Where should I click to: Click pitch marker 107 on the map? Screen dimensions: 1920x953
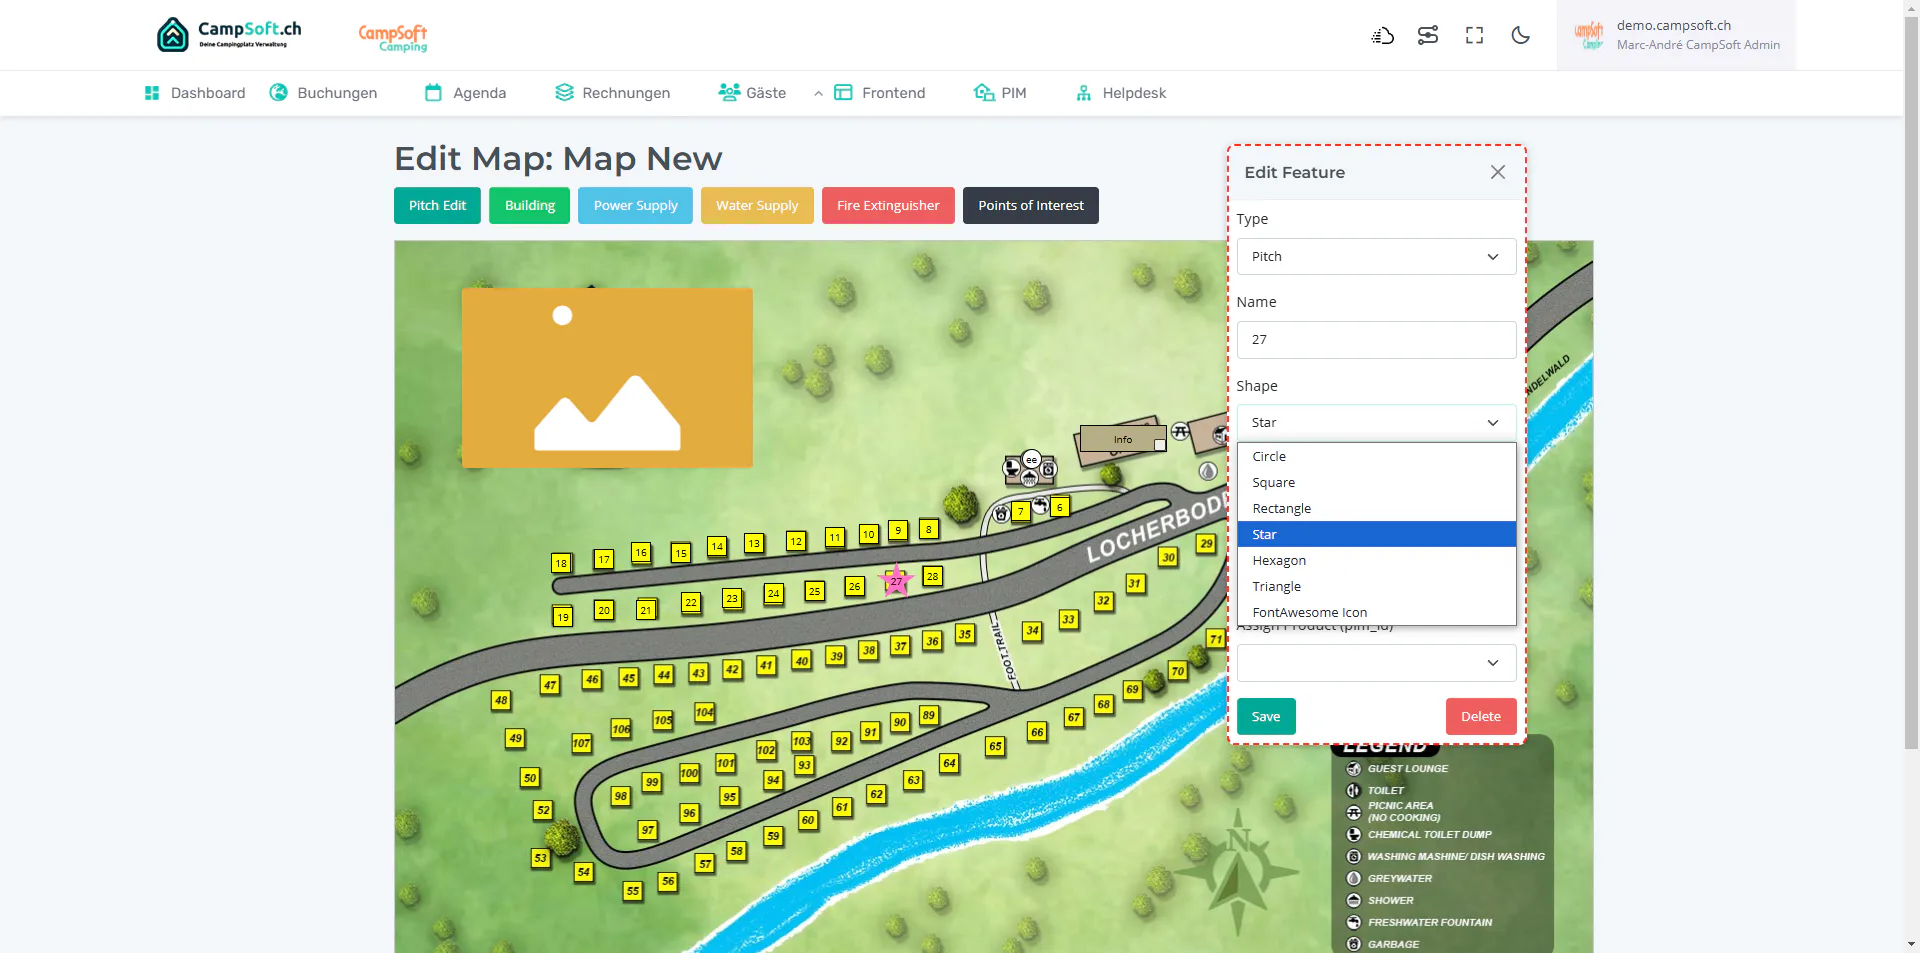tap(581, 743)
